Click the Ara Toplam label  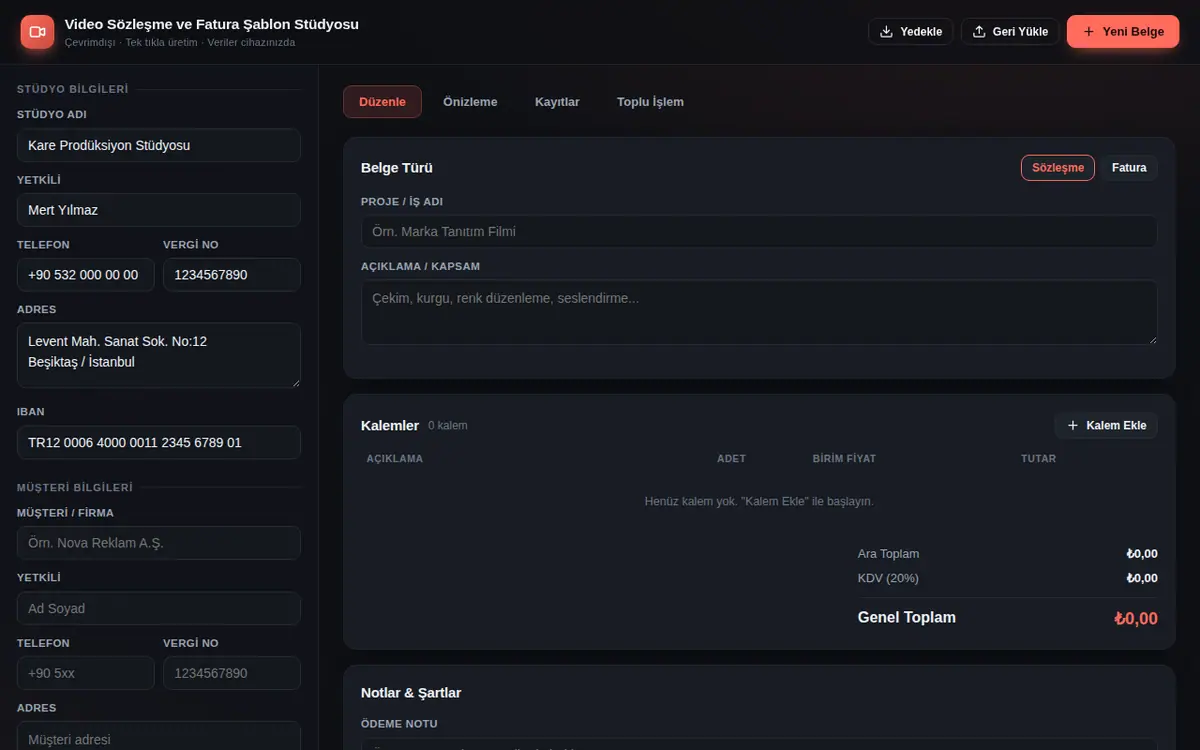[x=888, y=554]
